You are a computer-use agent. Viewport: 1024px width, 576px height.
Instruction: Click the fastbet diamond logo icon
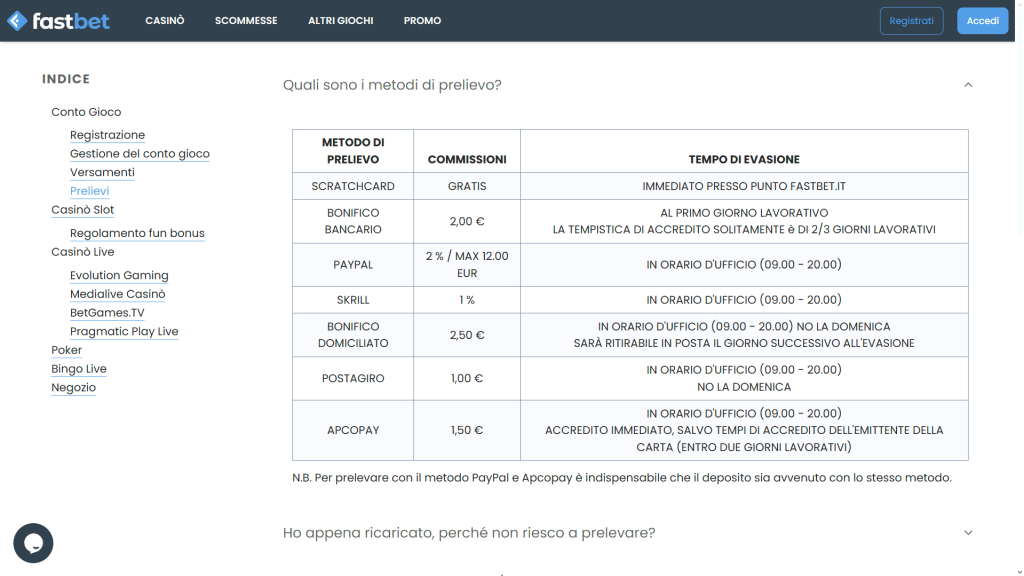(x=16, y=20)
